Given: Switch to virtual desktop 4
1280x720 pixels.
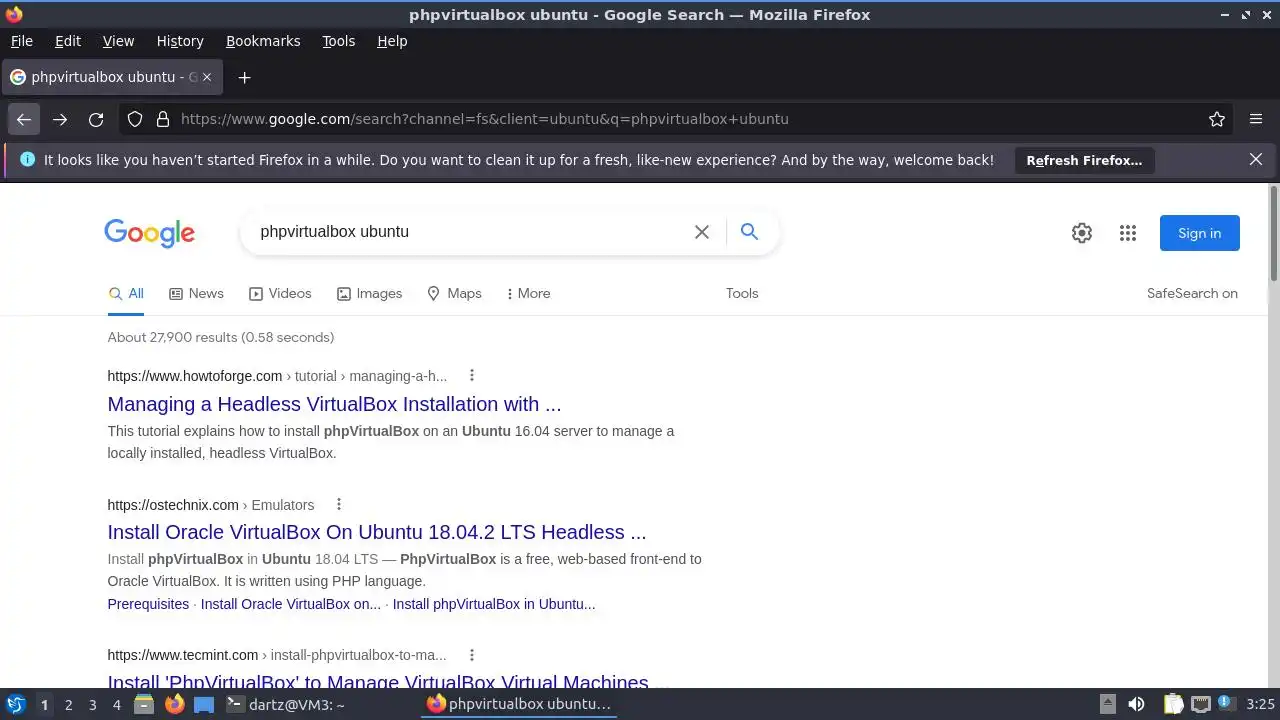Looking at the screenshot, I should (x=116, y=705).
